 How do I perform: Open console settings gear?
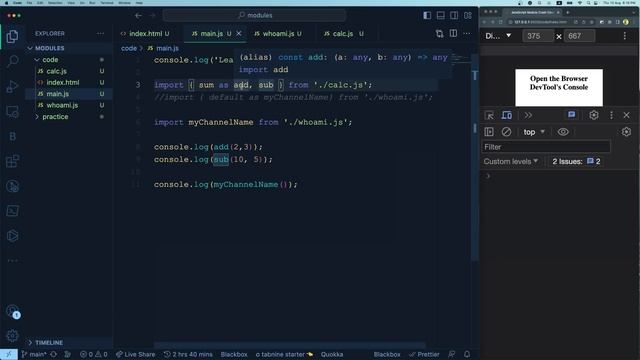tap(626, 132)
